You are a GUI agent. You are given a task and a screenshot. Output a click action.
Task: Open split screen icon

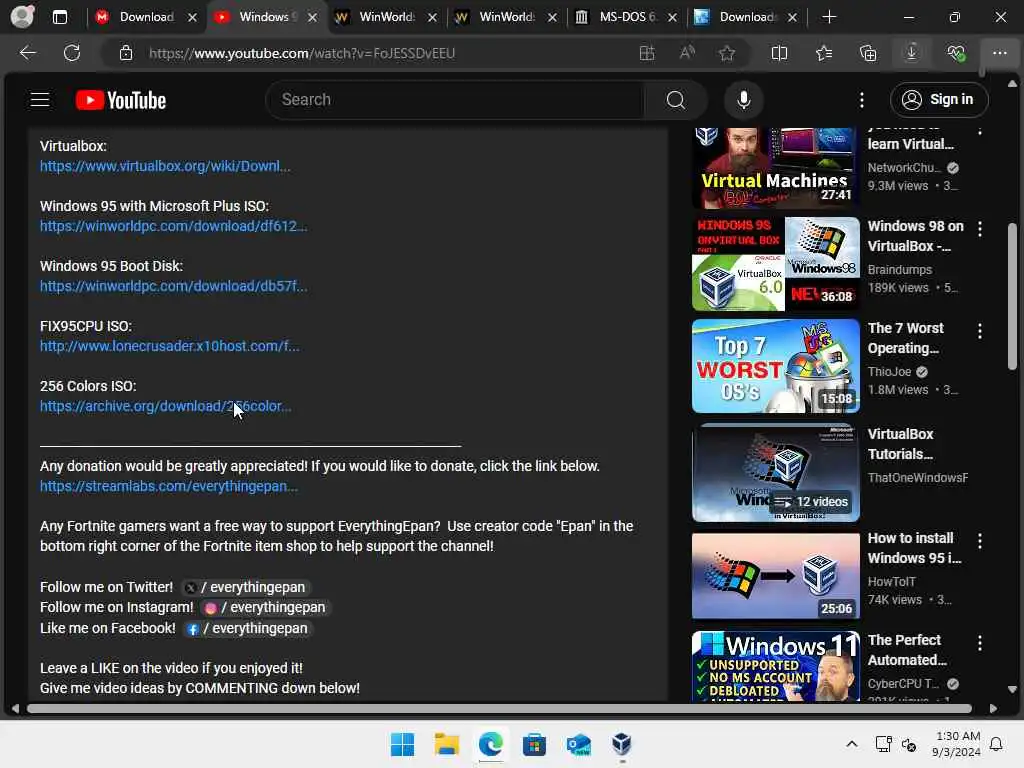point(779,53)
